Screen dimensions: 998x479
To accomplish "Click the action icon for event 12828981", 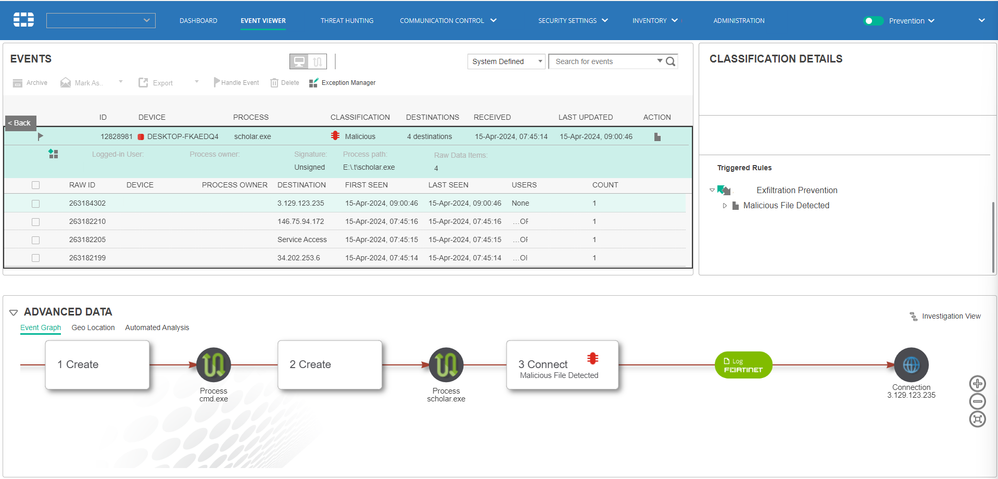I will click(x=657, y=137).
